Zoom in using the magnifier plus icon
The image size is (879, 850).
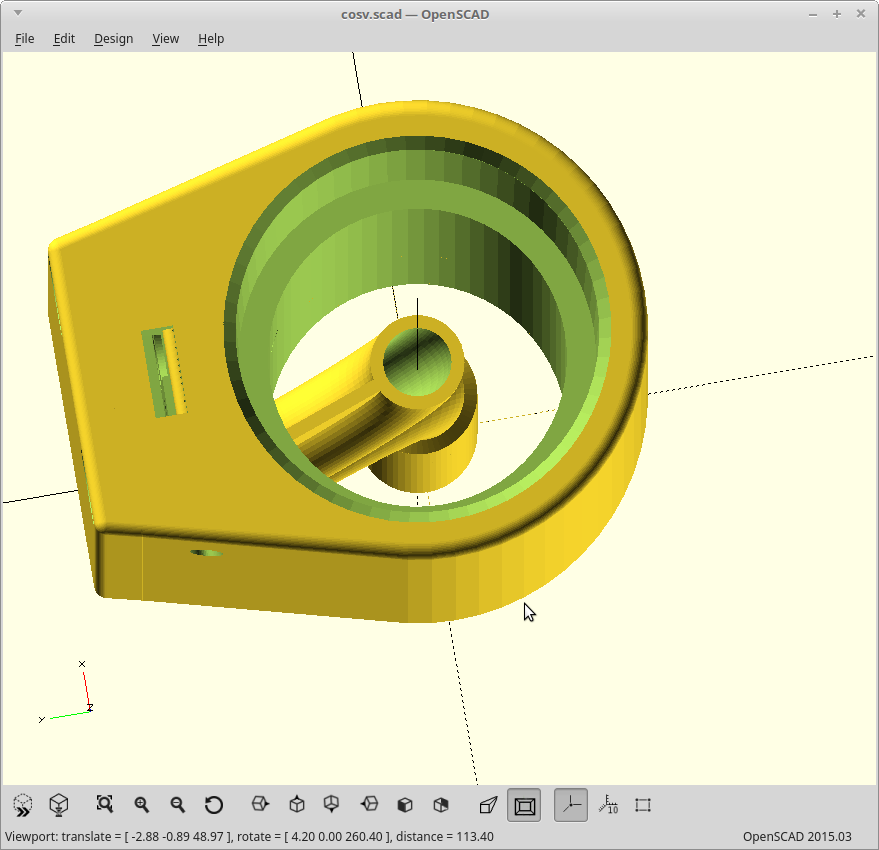pyautogui.click(x=142, y=804)
